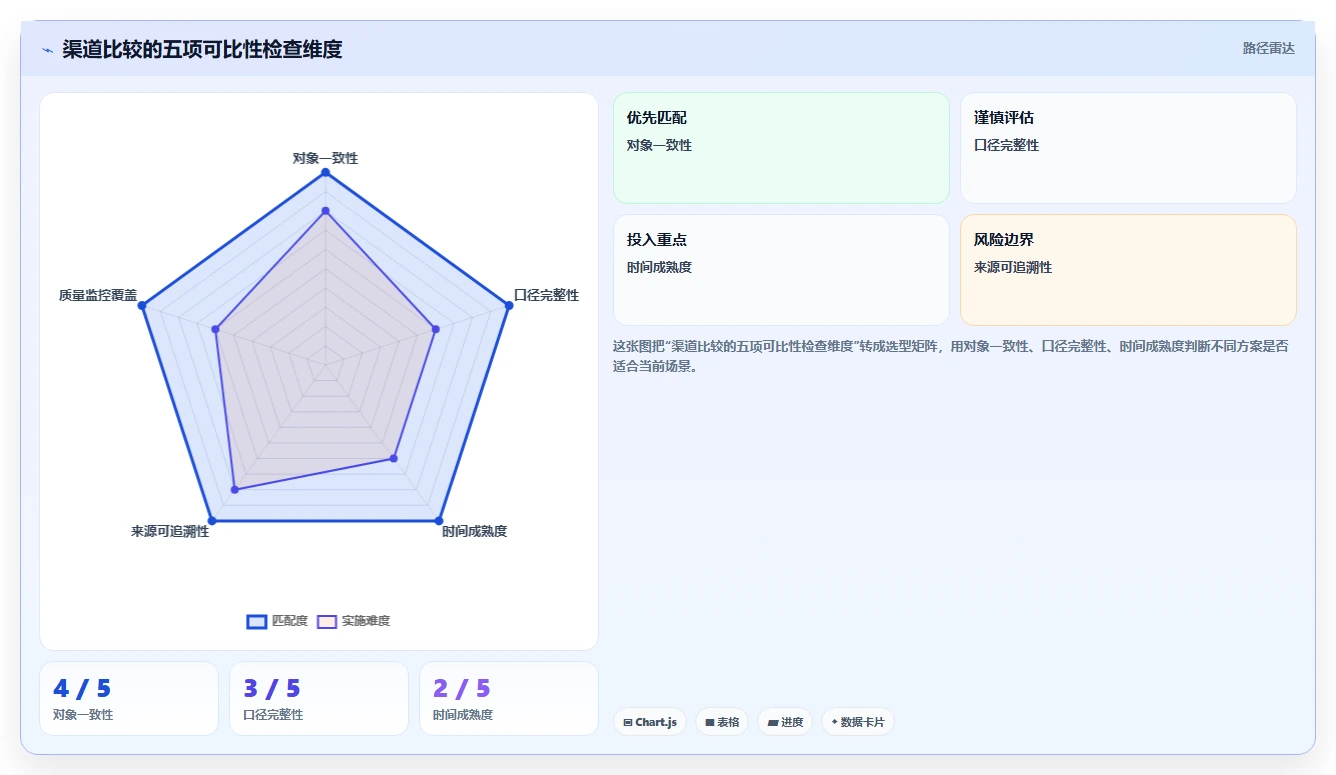Open the 风险边界 card
The image size is (1336, 775).
point(1128,270)
